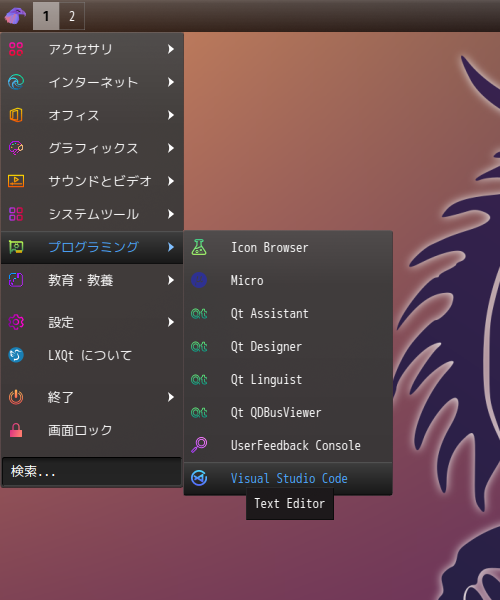500x600 pixels.
Task: Click the Visual Studio Code icon
Action: coord(199,478)
